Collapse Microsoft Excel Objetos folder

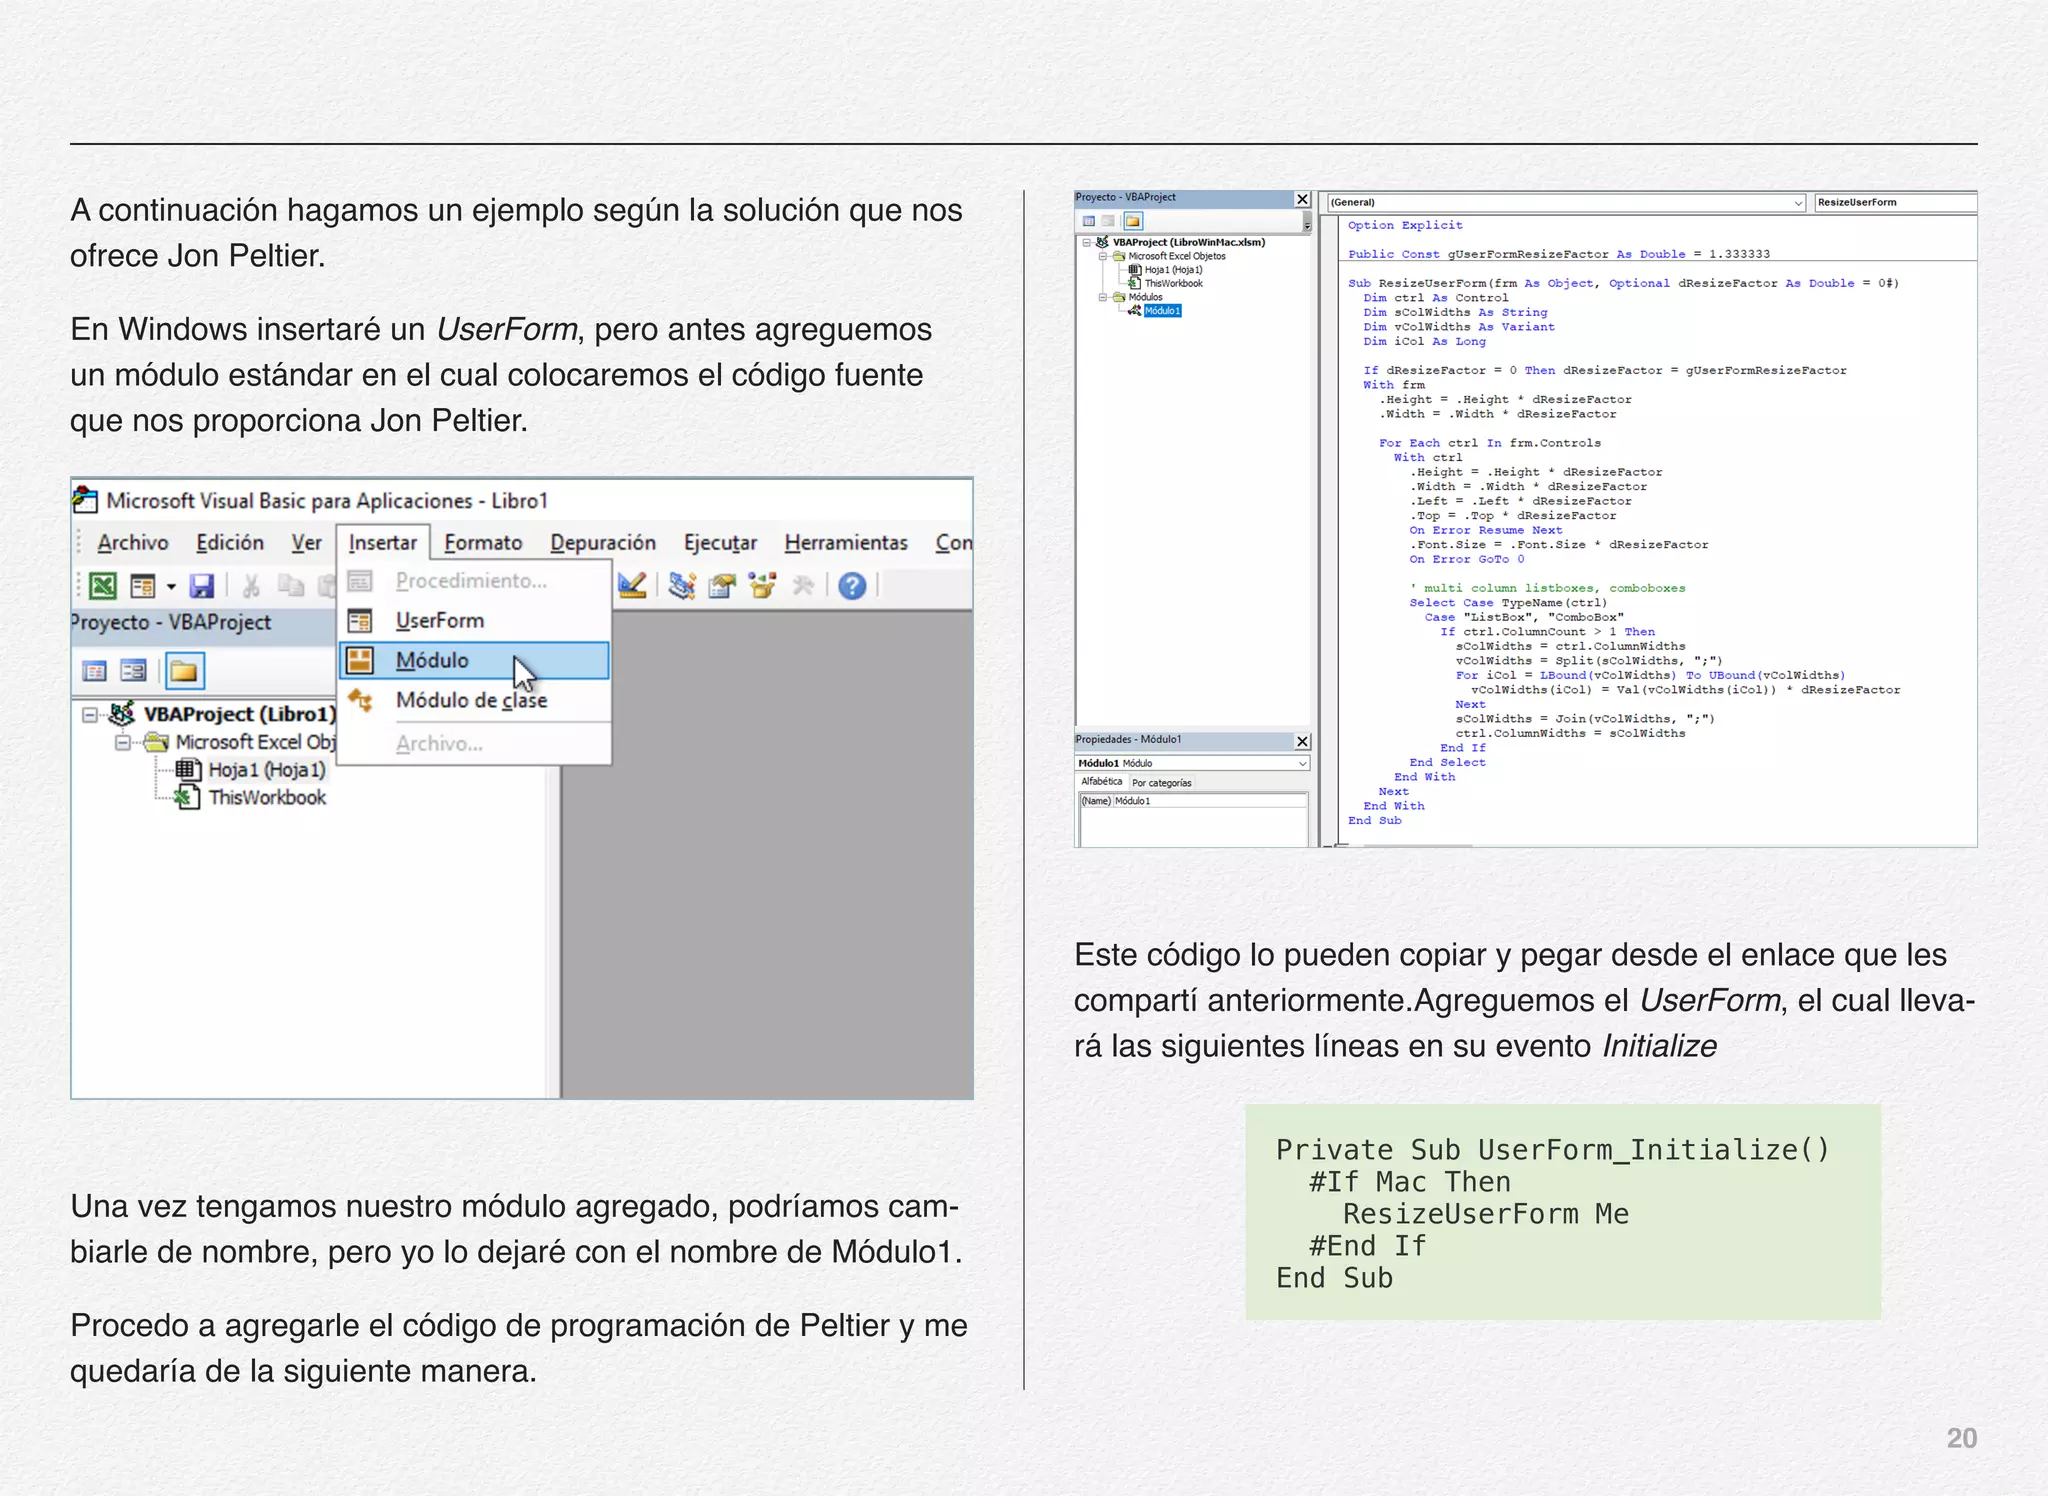1103,256
